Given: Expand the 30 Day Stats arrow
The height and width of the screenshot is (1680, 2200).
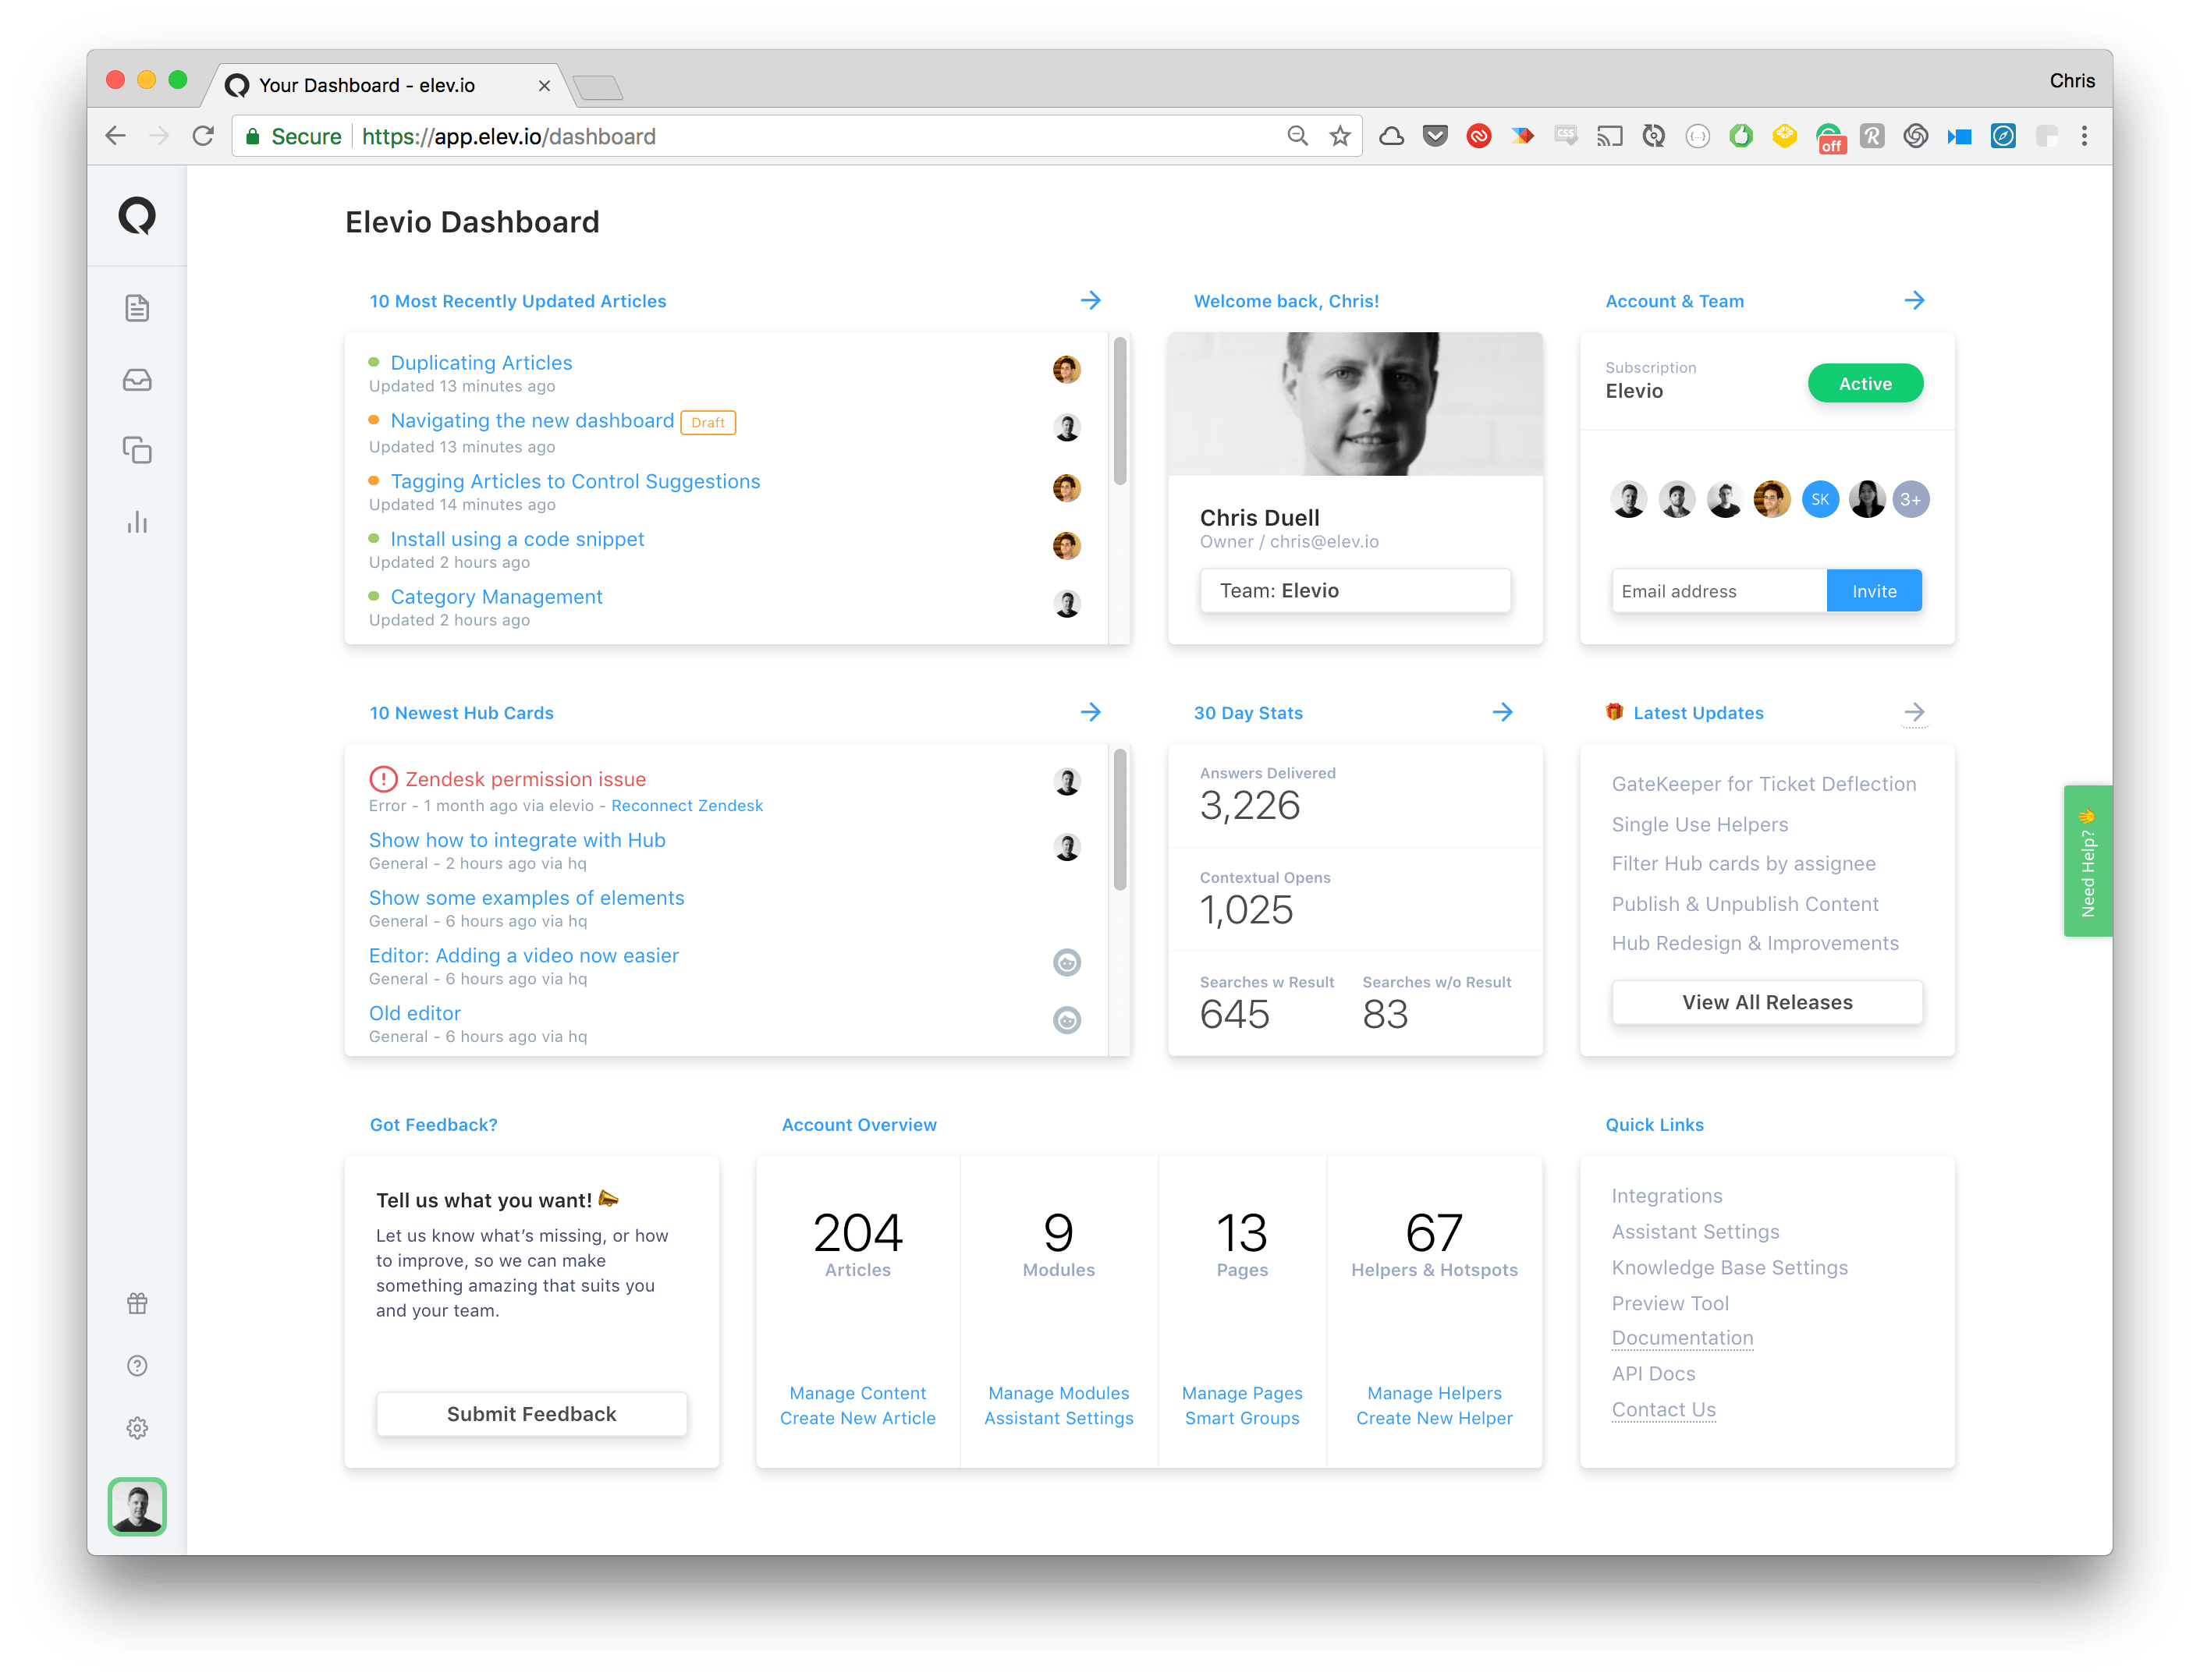Looking at the screenshot, I should (x=1502, y=712).
